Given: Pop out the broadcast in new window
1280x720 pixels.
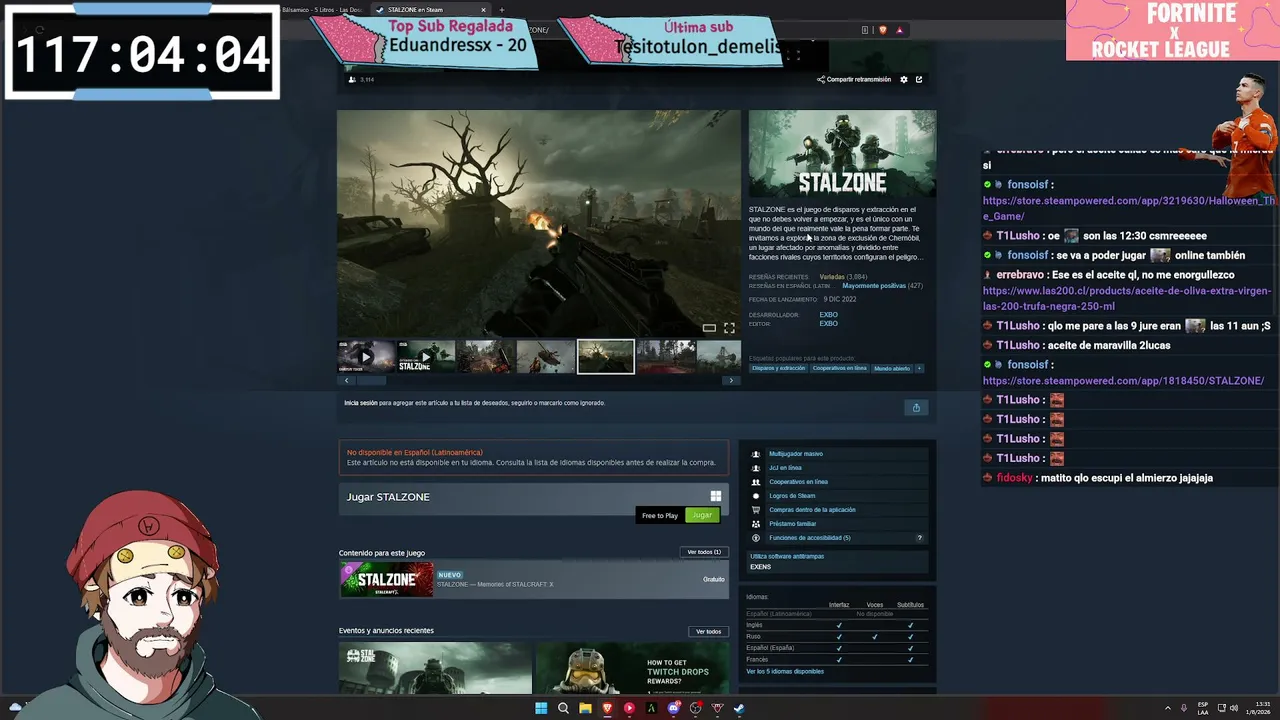Looking at the screenshot, I should pyautogui.click(x=919, y=79).
